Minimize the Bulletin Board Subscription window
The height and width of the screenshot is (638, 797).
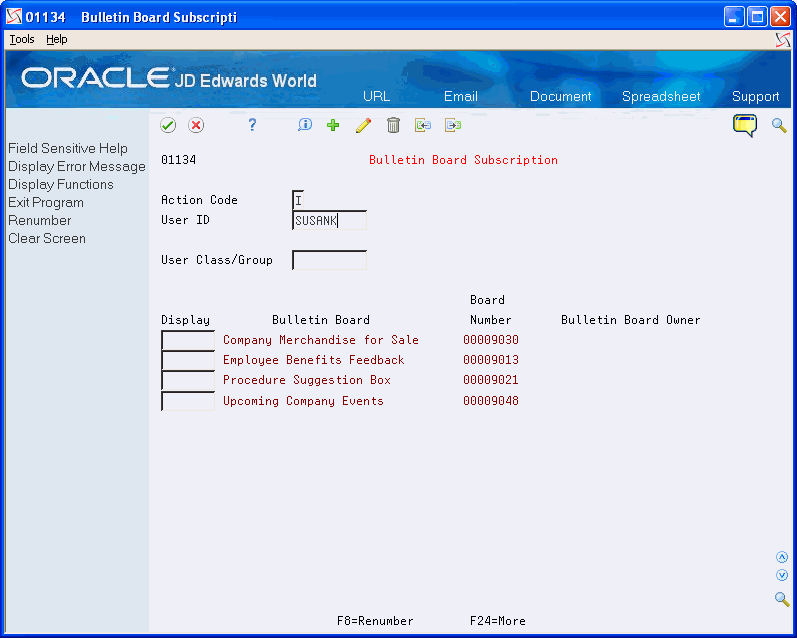(x=734, y=17)
